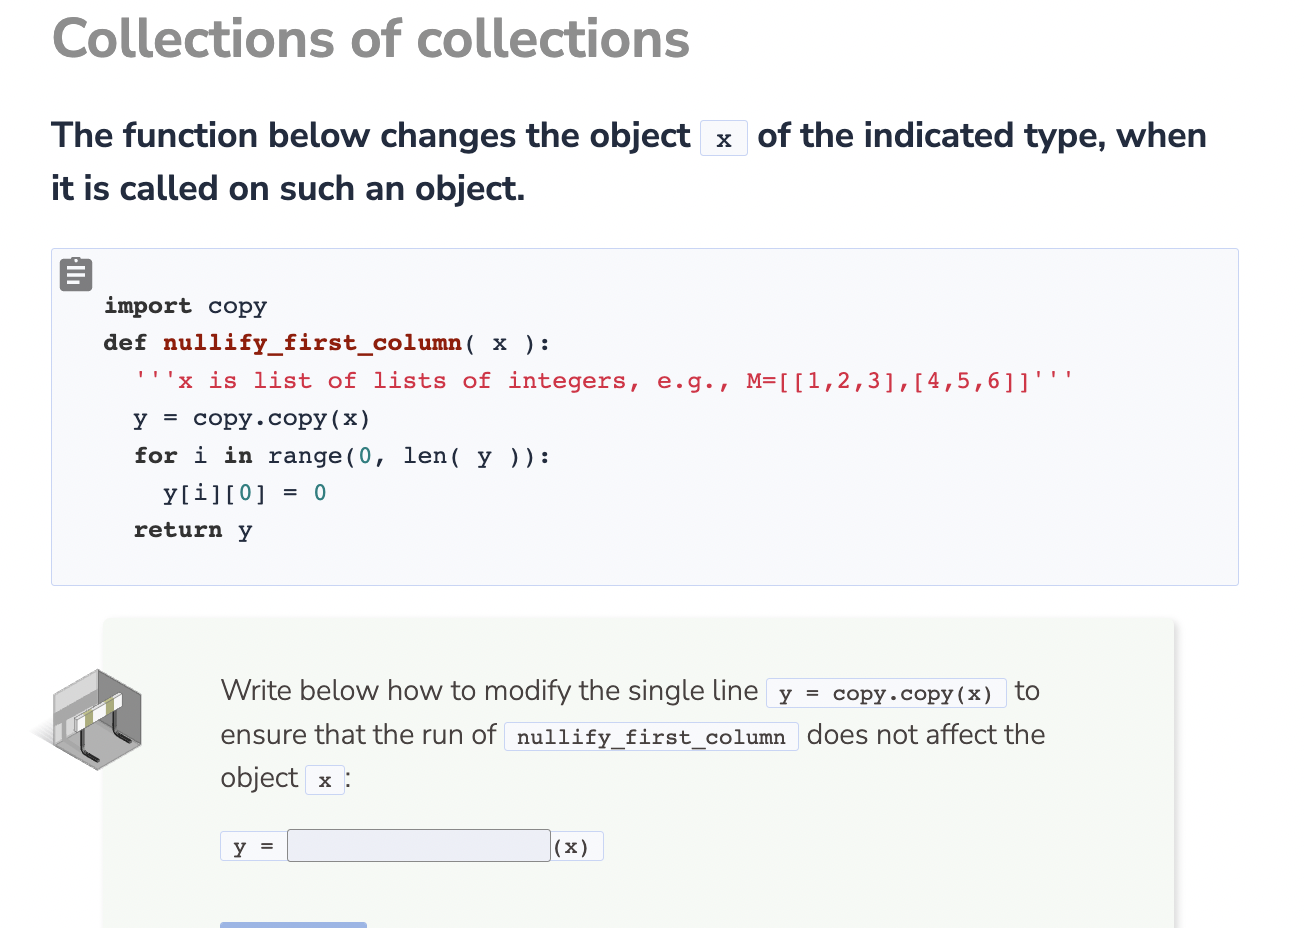Click the y = label before the input
This screenshot has height=928, width=1304.
[x=252, y=845]
